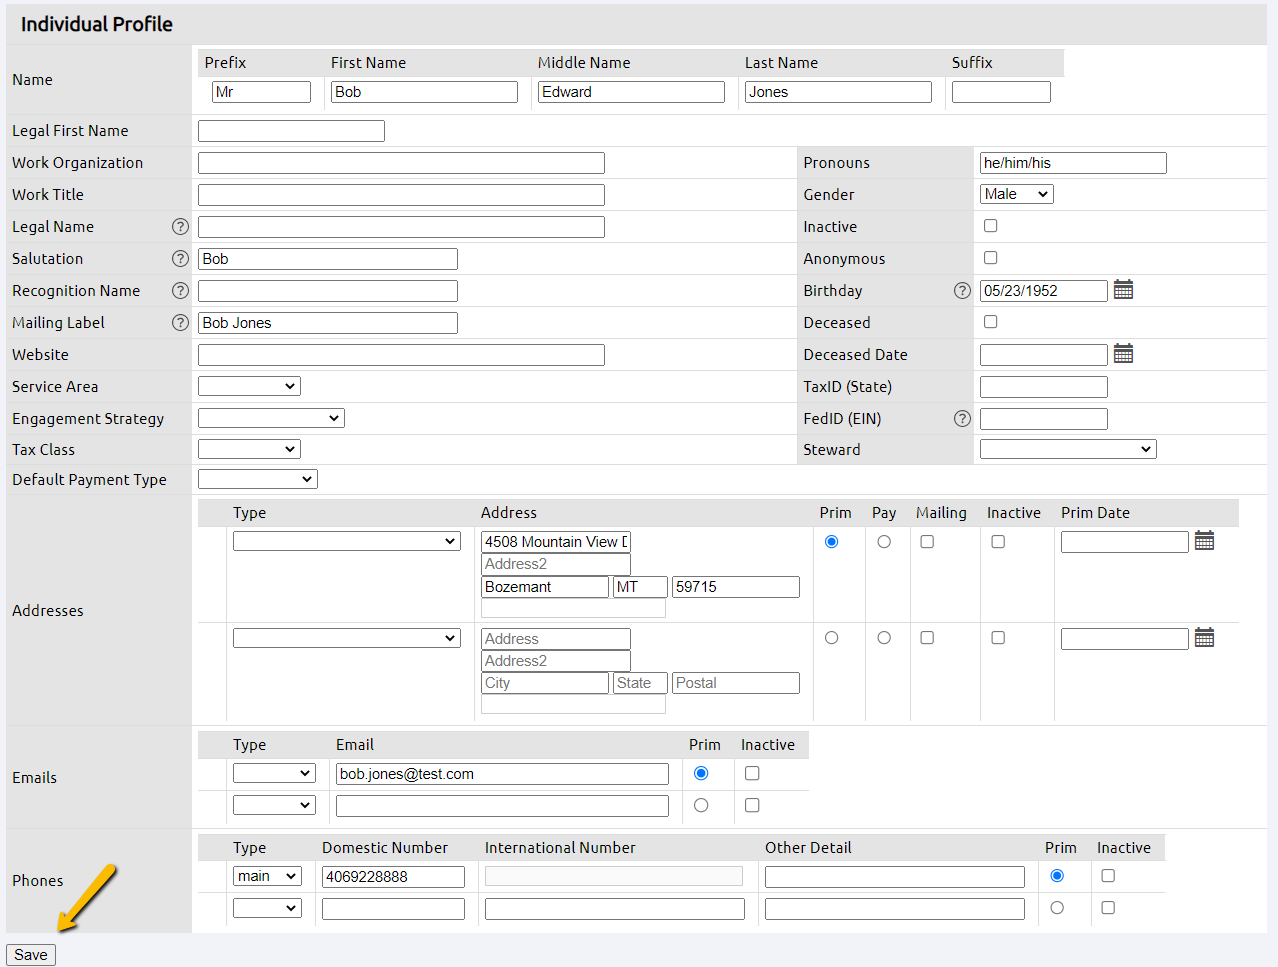Open Prim Date calendar for Mountain View address
The height and width of the screenshot is (967, 1278).
tap(1204, 541)
